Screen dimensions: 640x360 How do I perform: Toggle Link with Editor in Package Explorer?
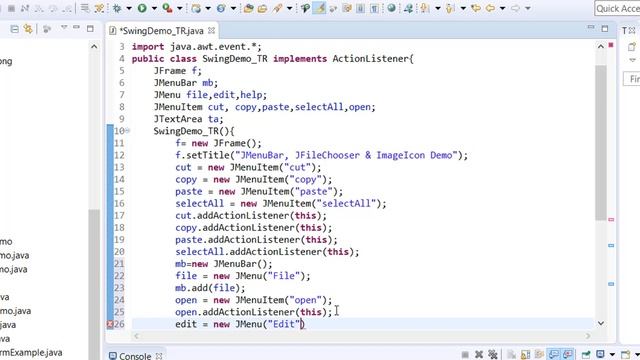coord(28,29)
